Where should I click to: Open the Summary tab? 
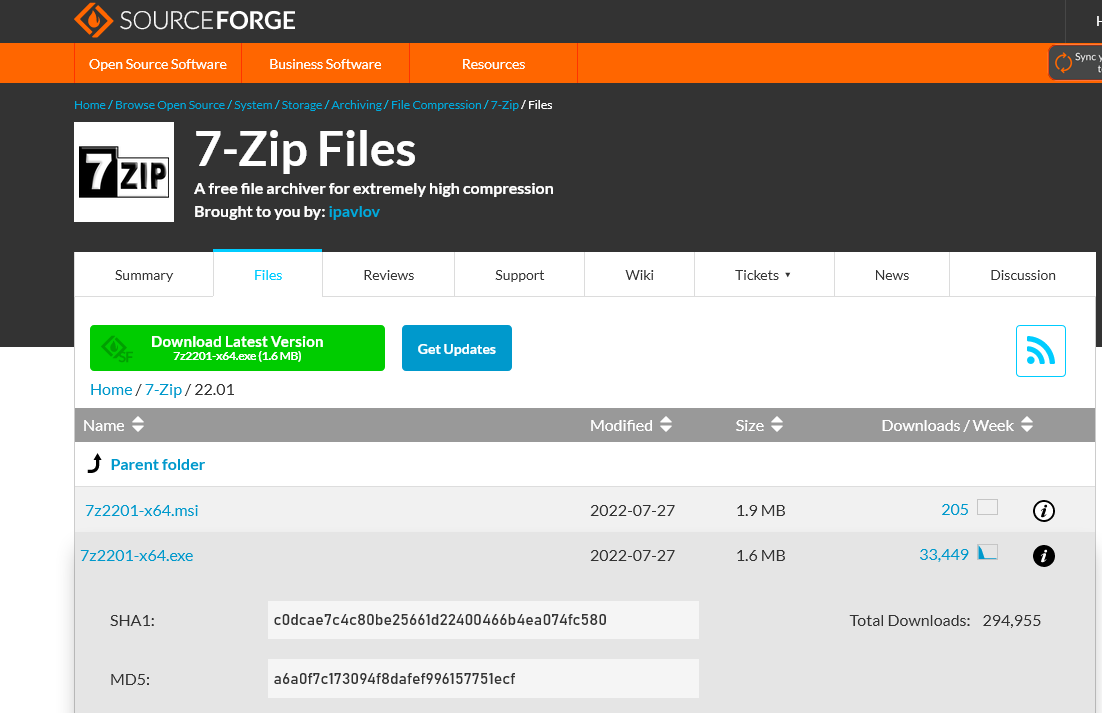(144, 275)
